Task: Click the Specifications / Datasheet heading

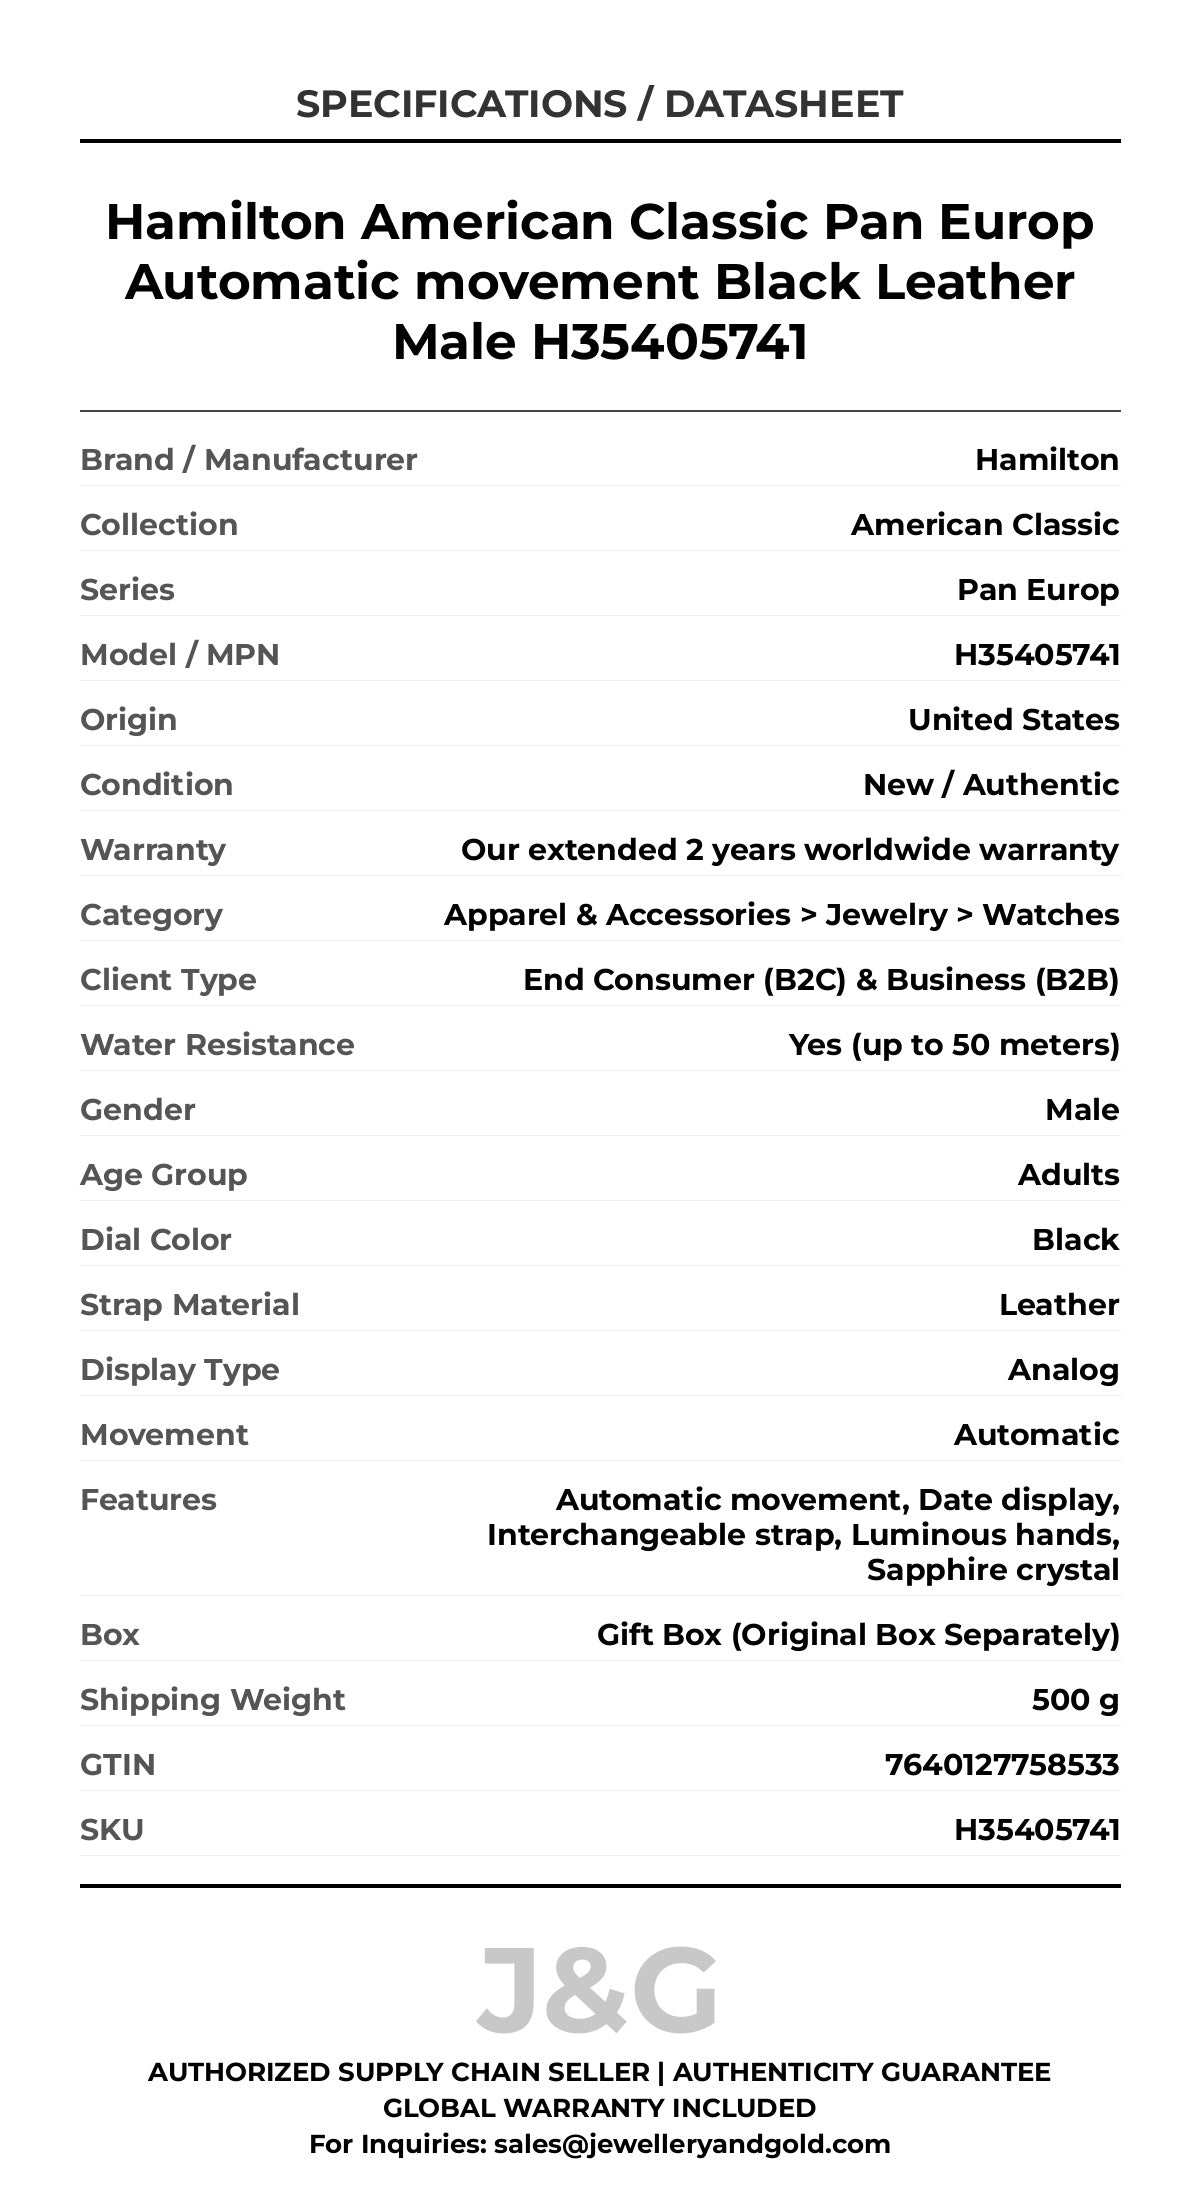Action: [600, 104]
